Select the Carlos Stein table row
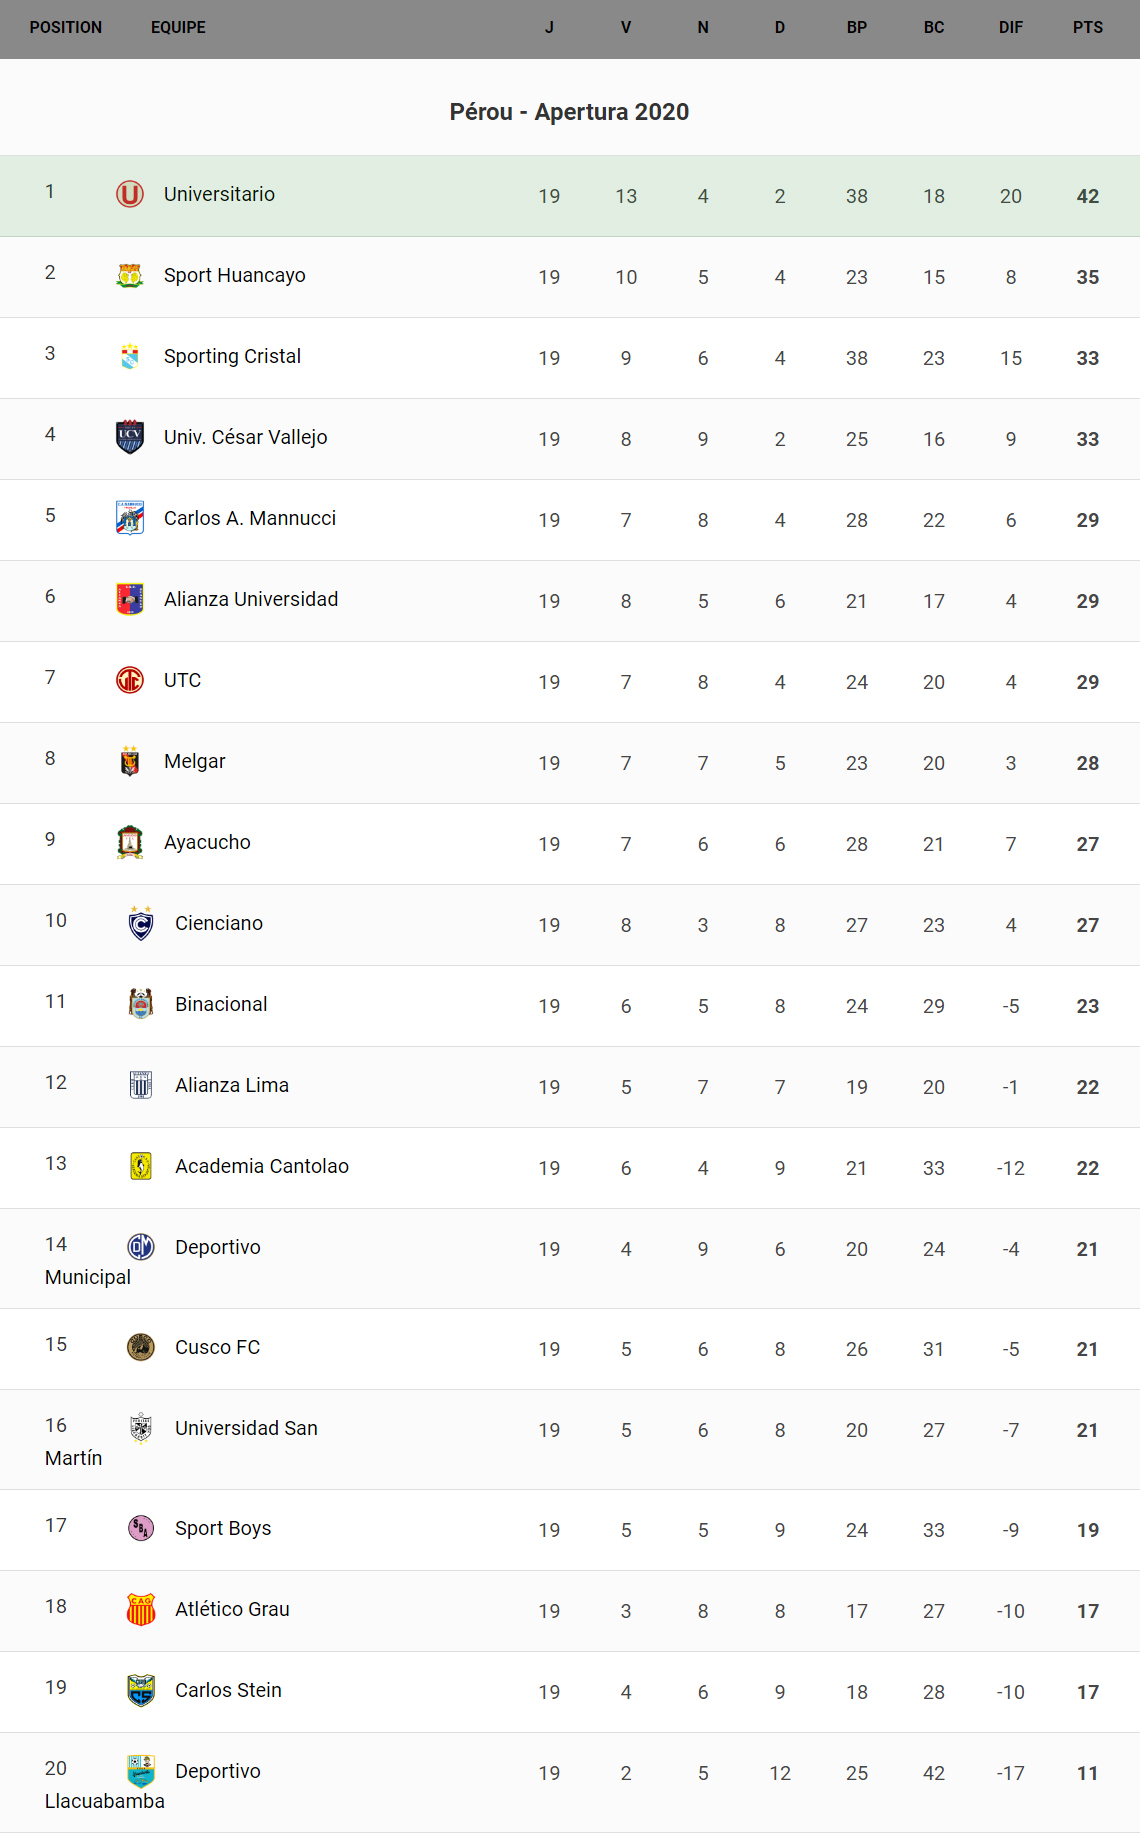This screenshot has height=1840, width=1140. [x=570, y=1691]
